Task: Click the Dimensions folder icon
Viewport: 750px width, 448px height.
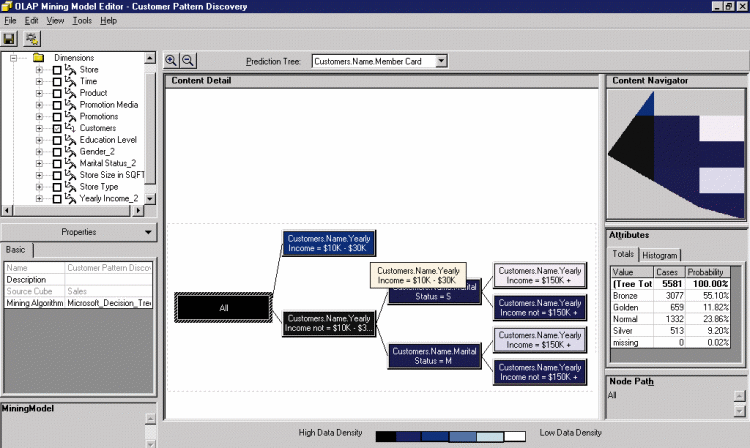Action: pyautogui.click(x=37, y=58)
